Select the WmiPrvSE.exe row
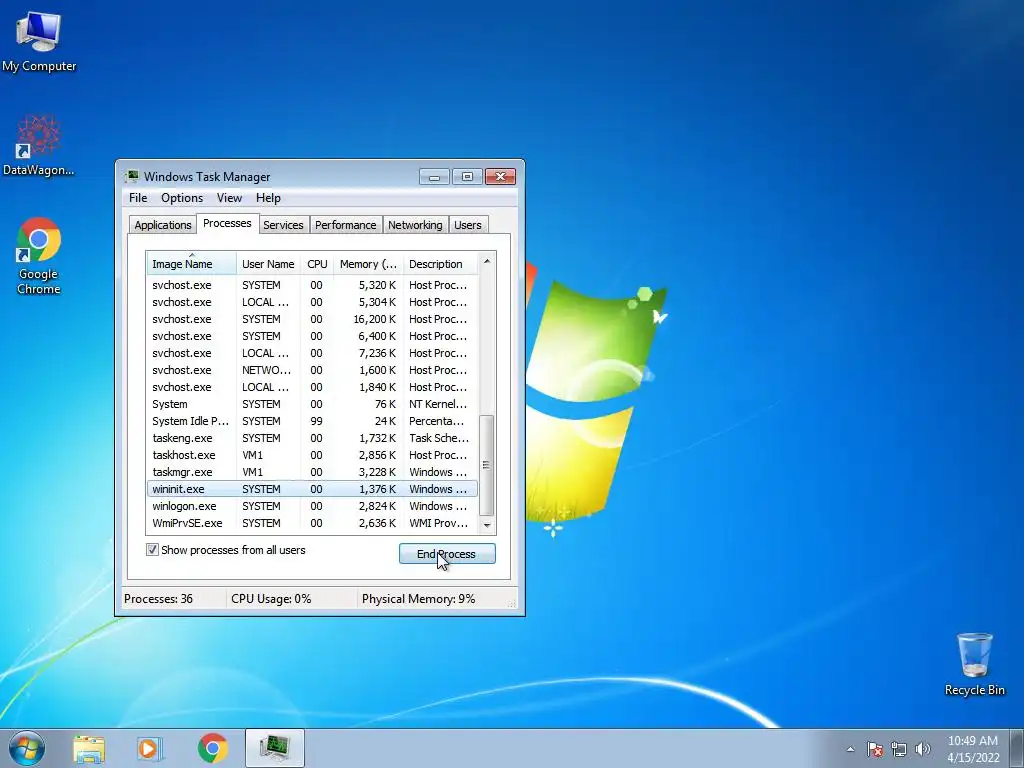The width and height of the screenshot is (1024, 768). [313, 523]
